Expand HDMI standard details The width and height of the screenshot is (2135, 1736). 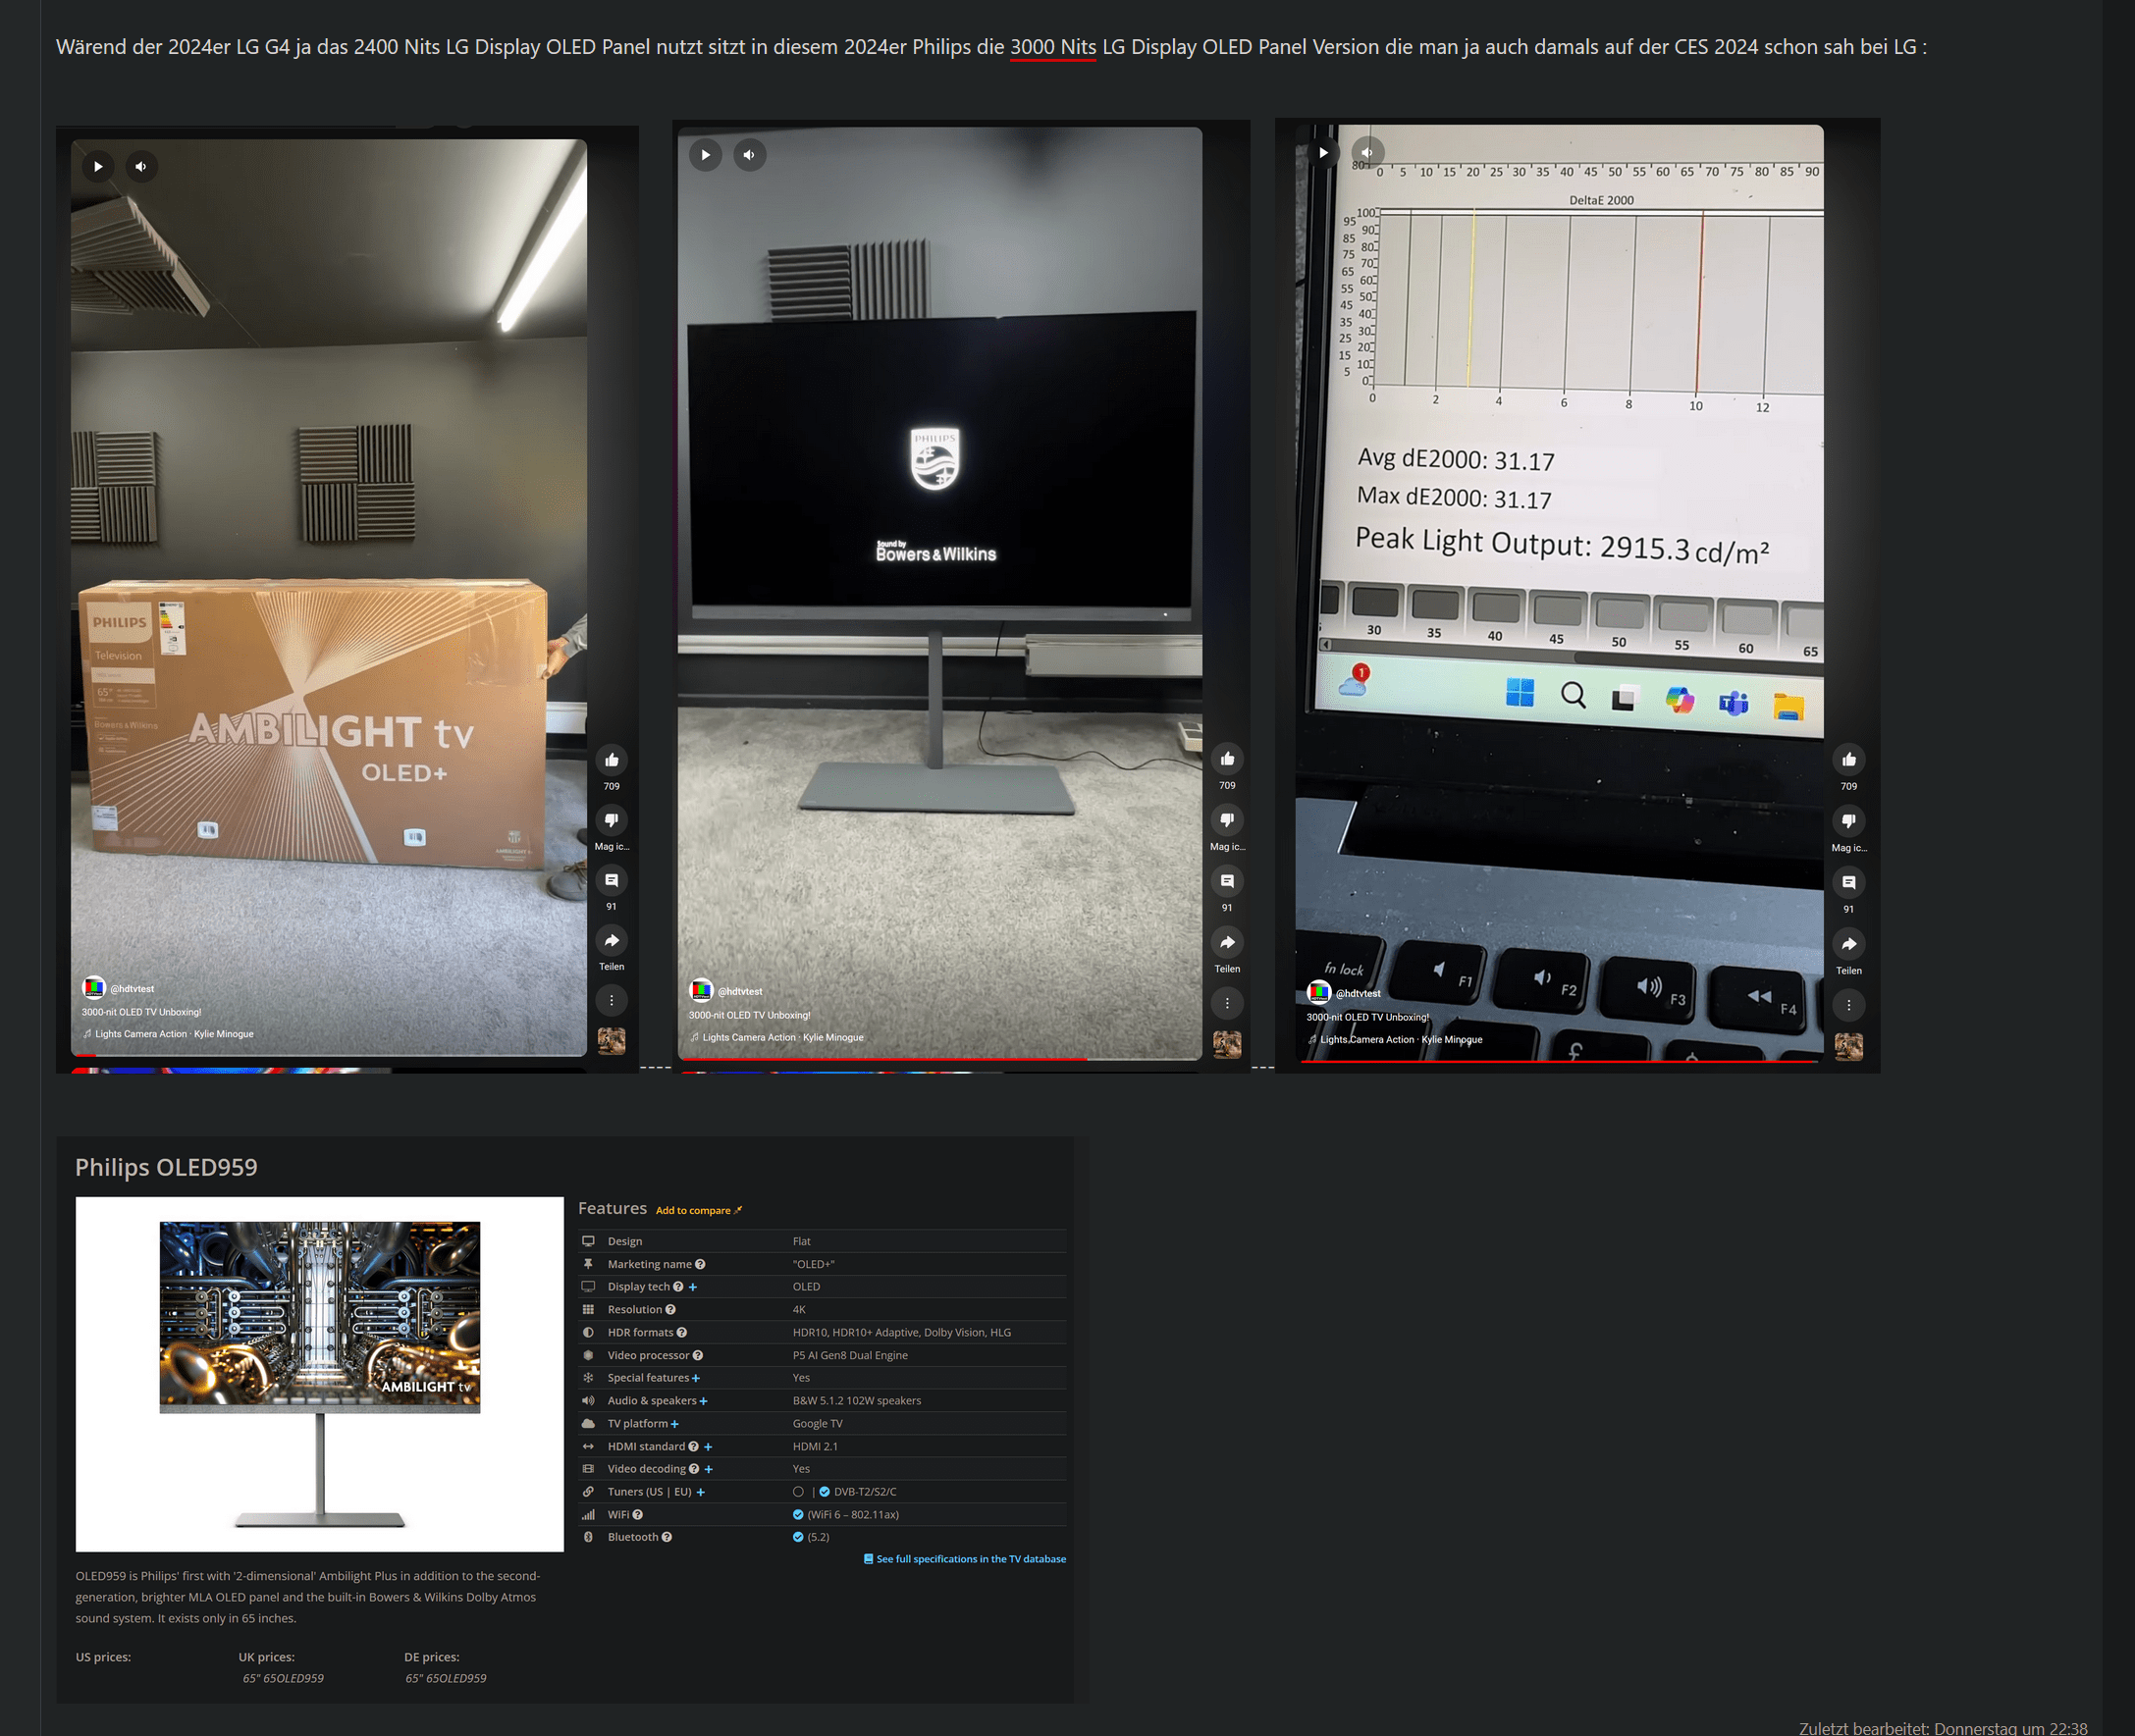708,1447
